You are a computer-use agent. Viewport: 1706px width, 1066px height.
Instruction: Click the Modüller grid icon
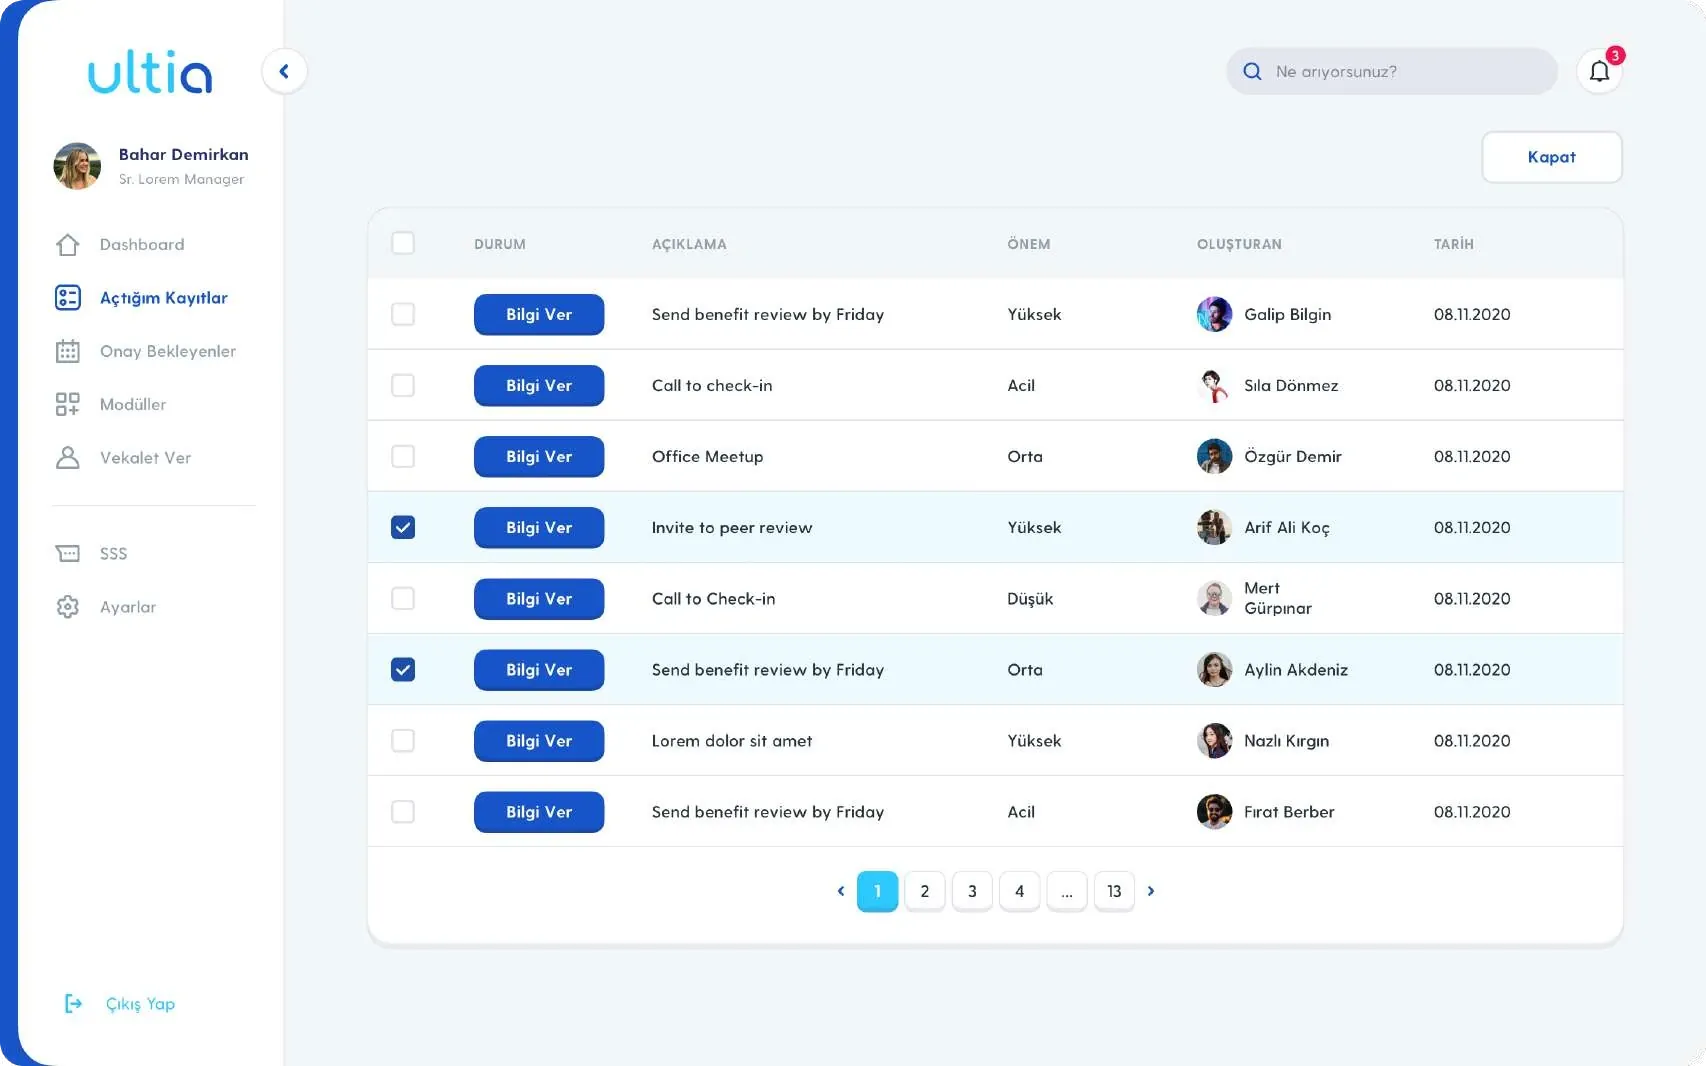tap(68, 404)
